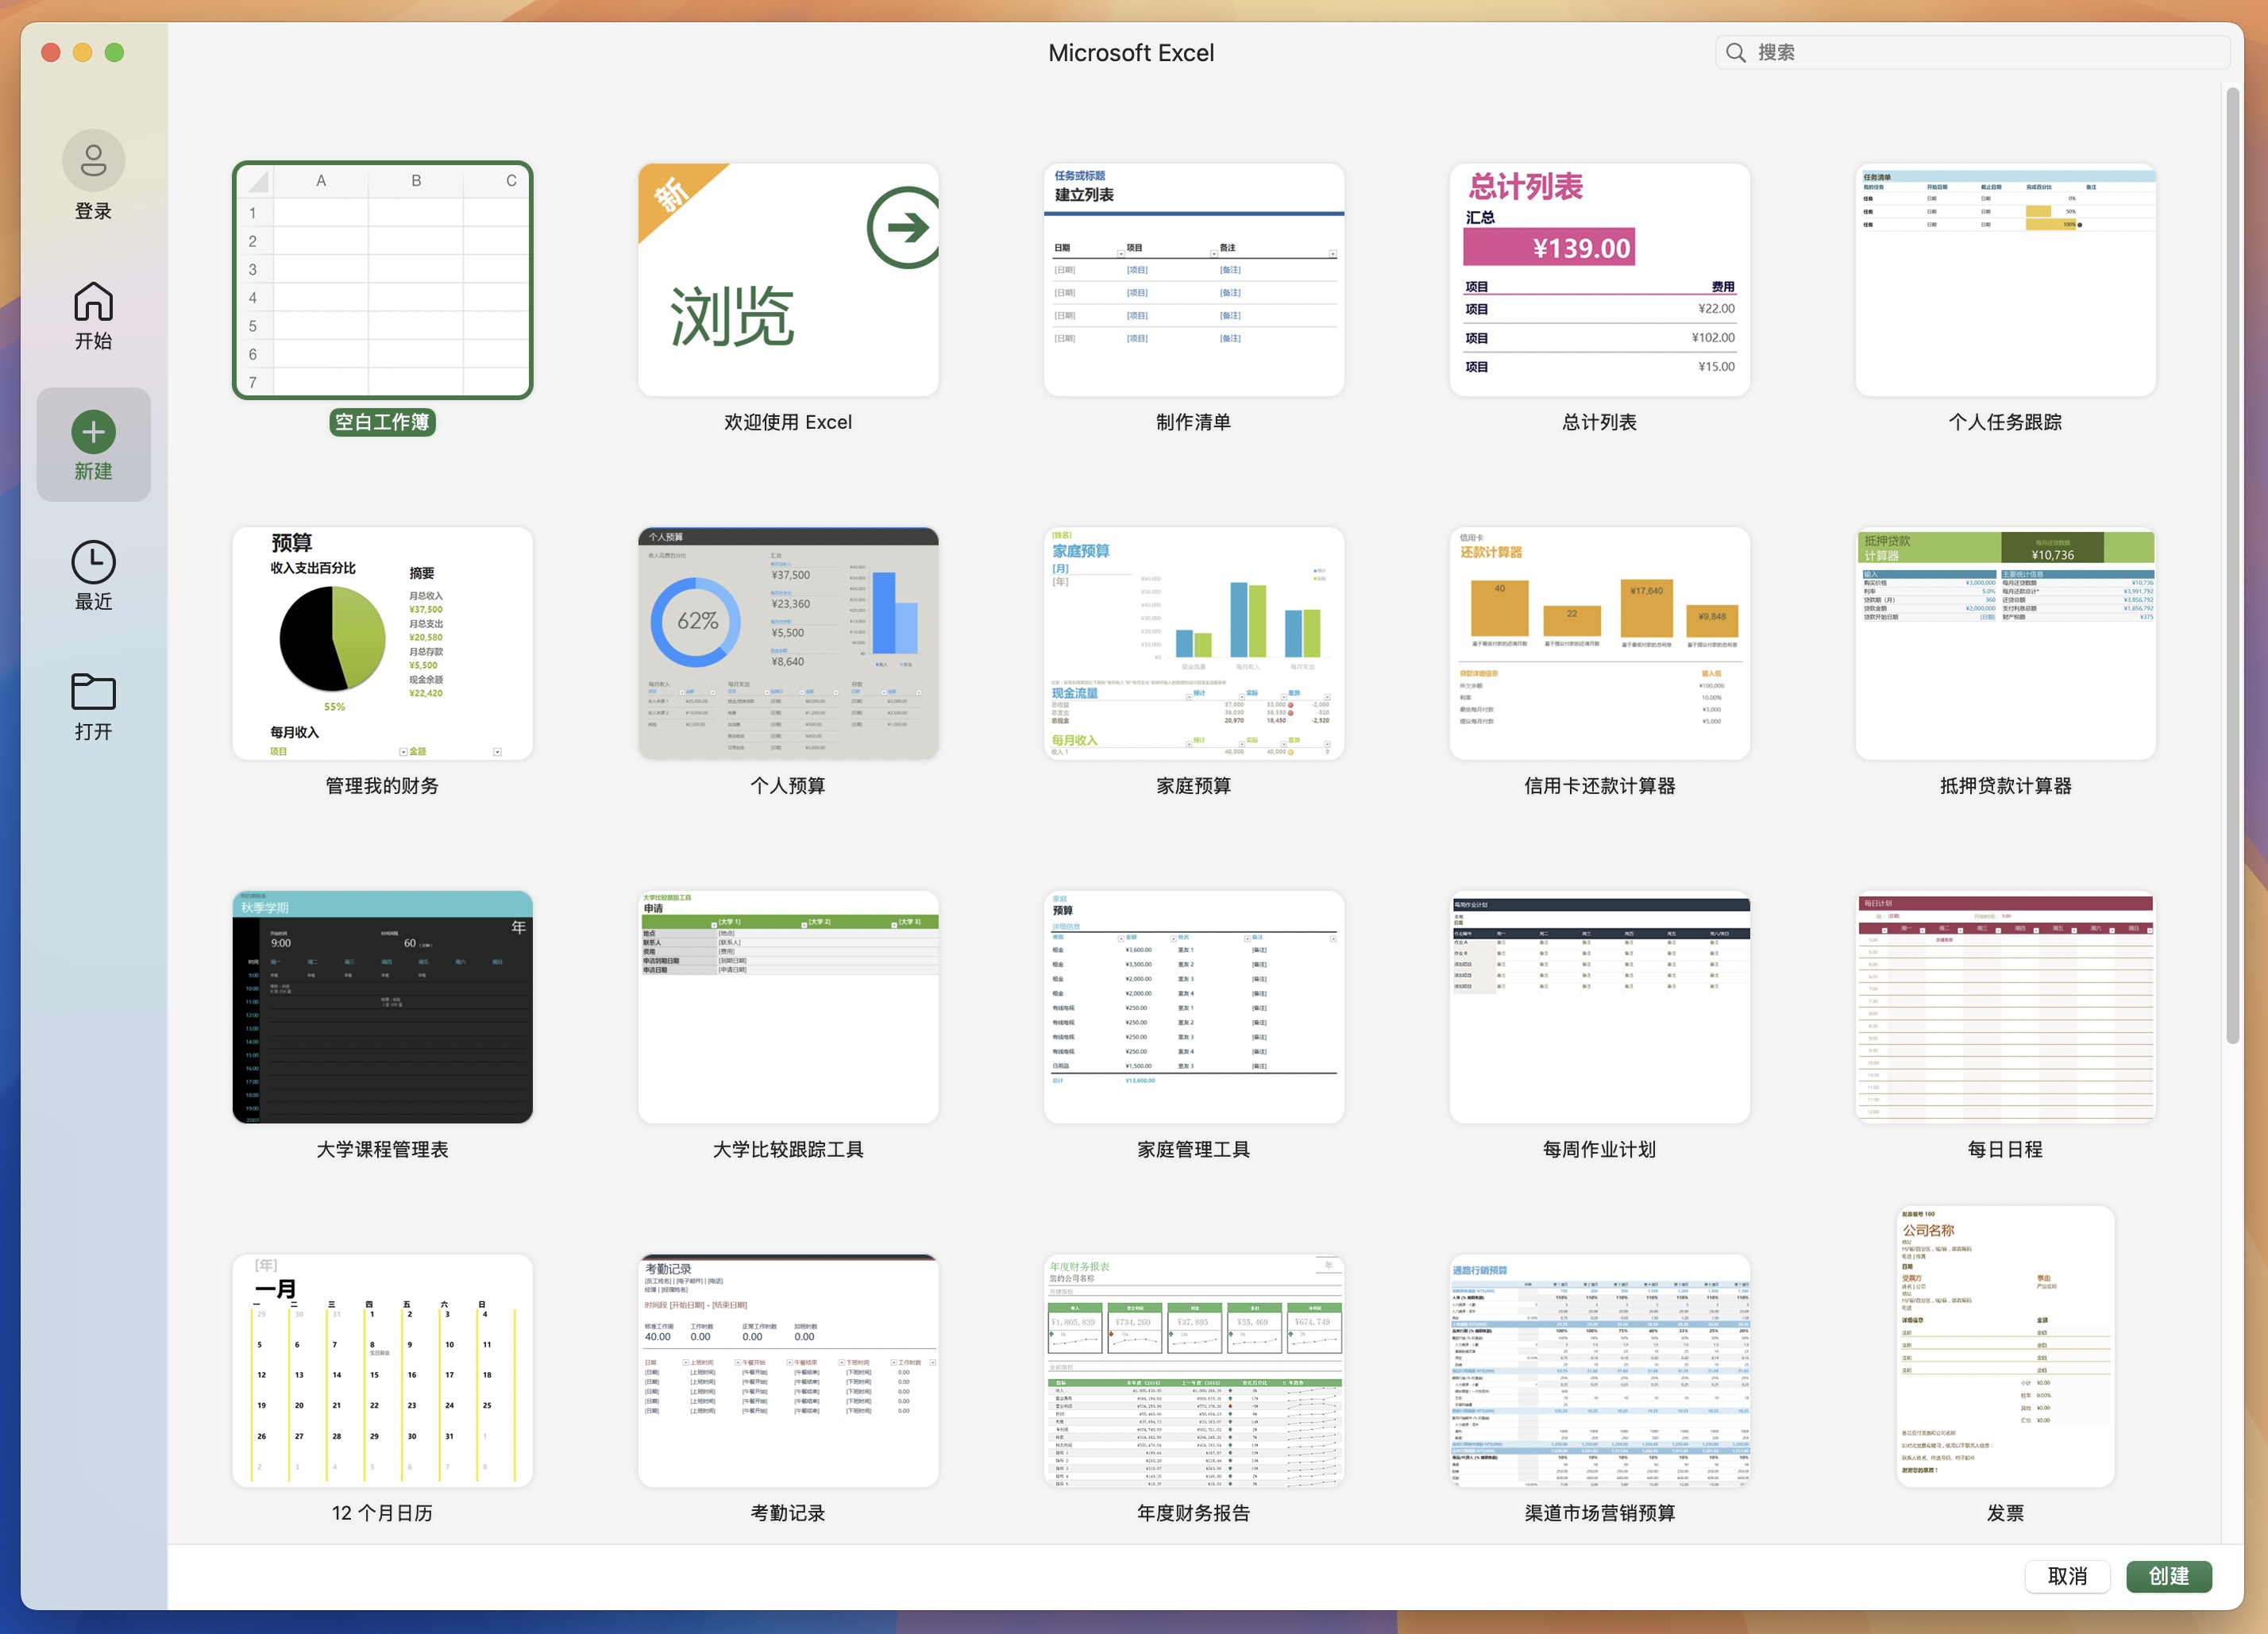Click the green zoom window button

tap(115, 52)
